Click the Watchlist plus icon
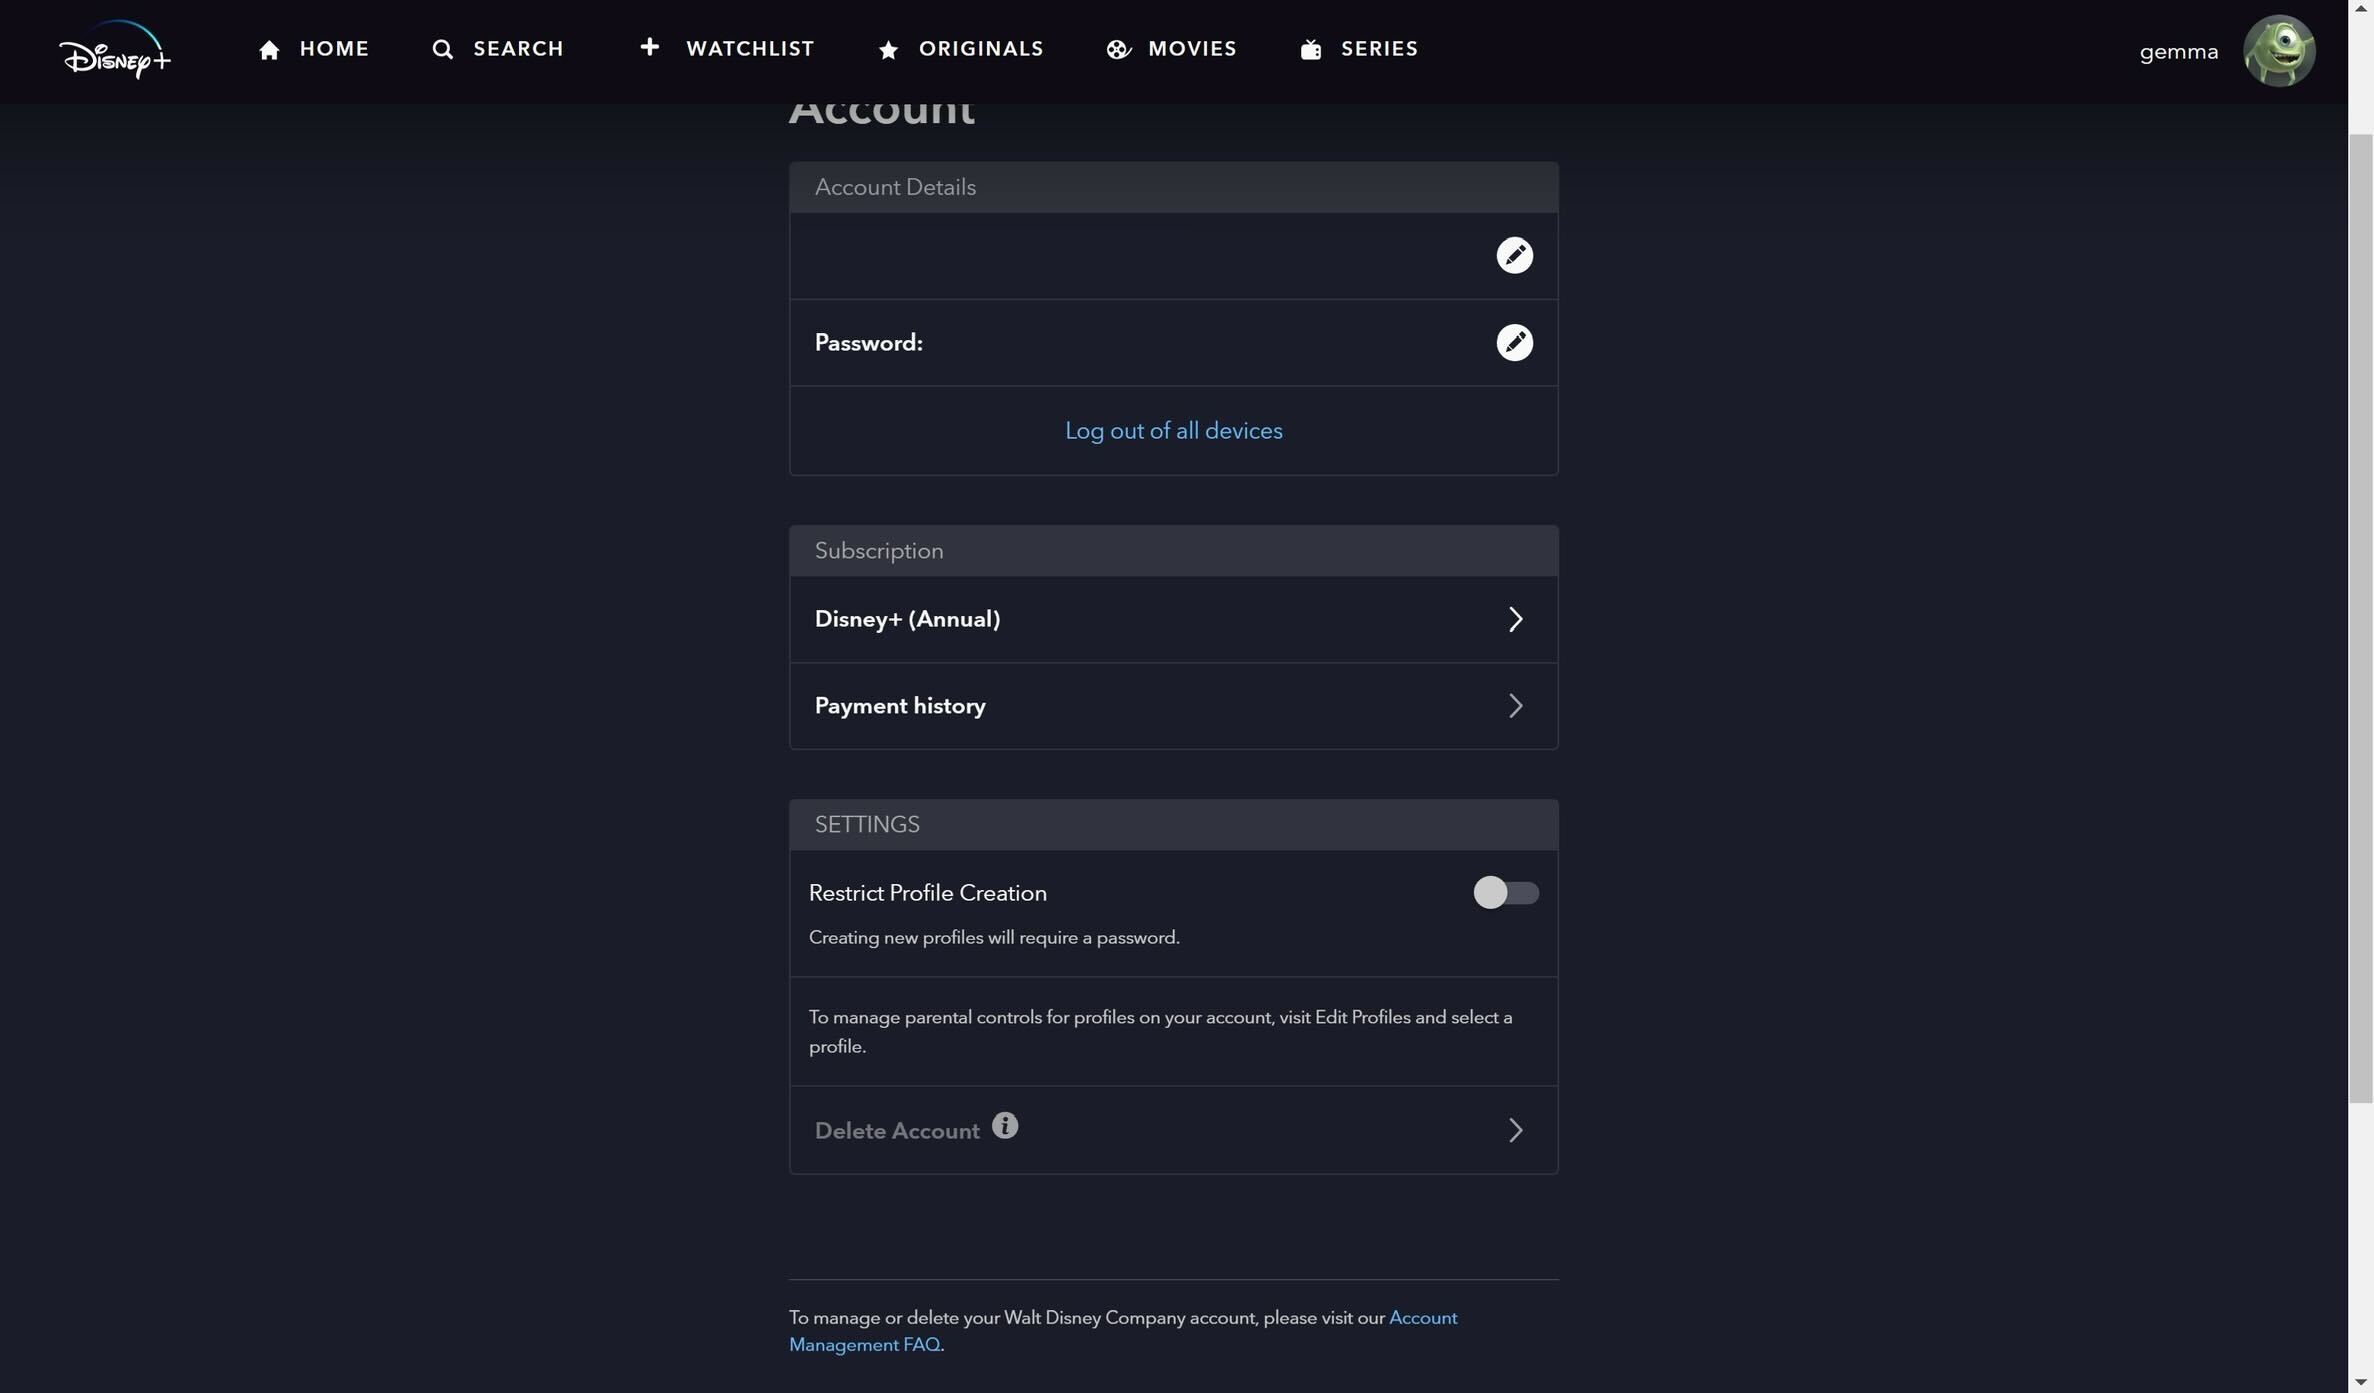The image size is (2374, 1393). pos(649,47)
